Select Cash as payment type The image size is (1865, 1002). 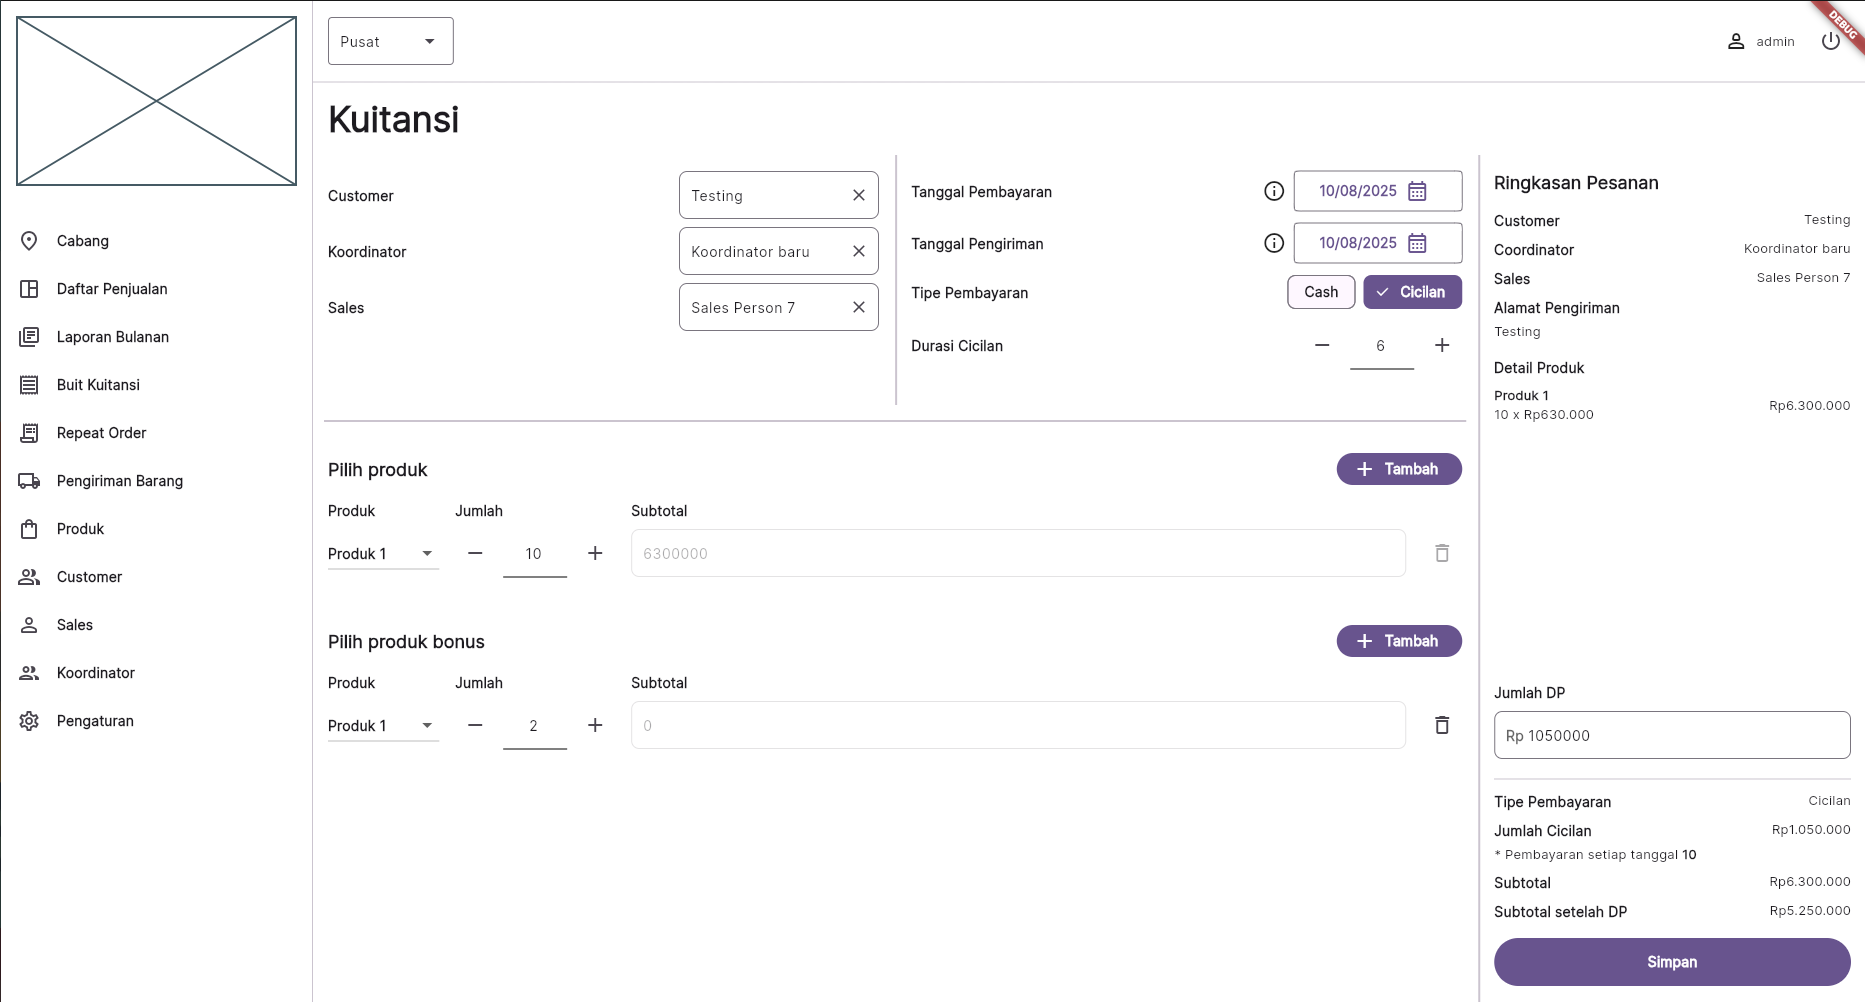point(1320,291)
